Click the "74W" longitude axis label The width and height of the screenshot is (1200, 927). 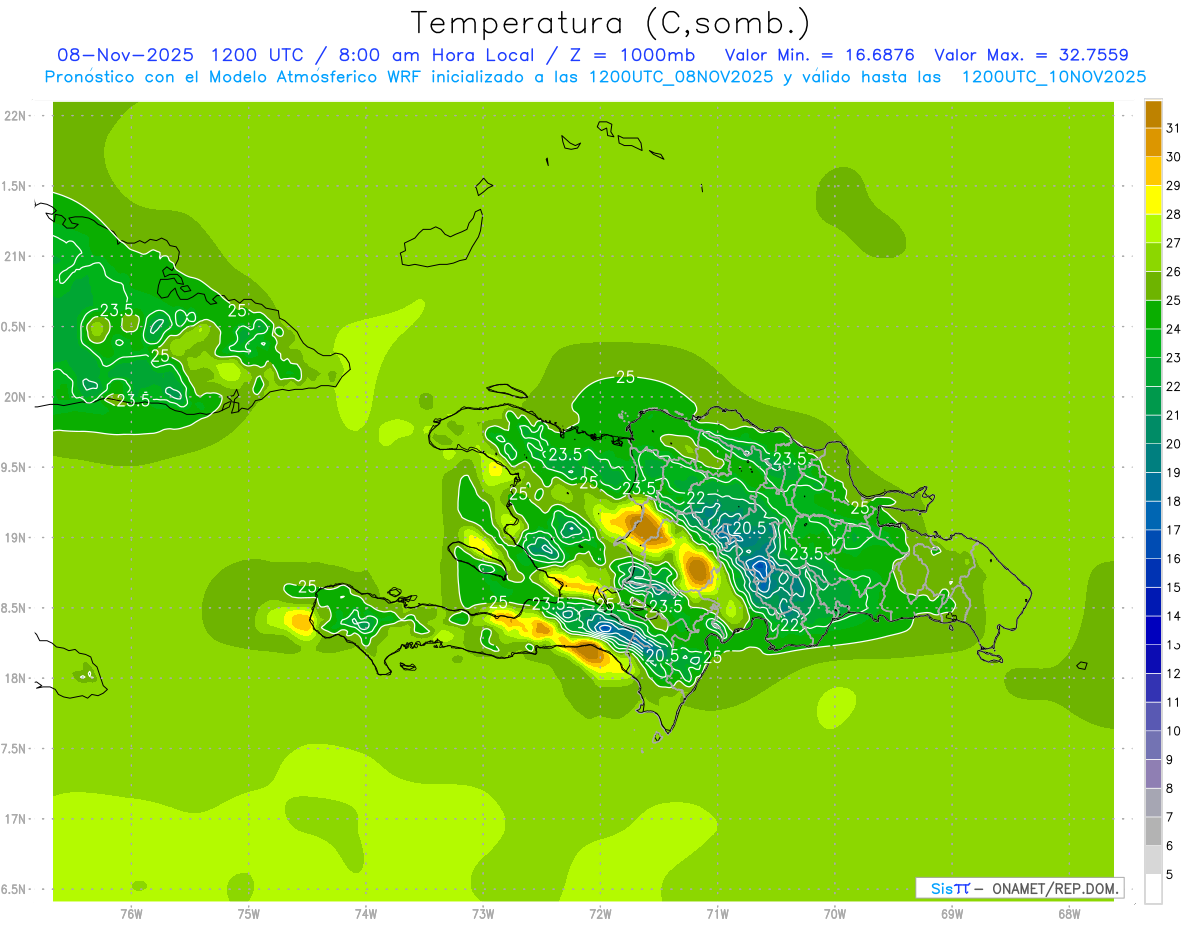coord(365,914)
